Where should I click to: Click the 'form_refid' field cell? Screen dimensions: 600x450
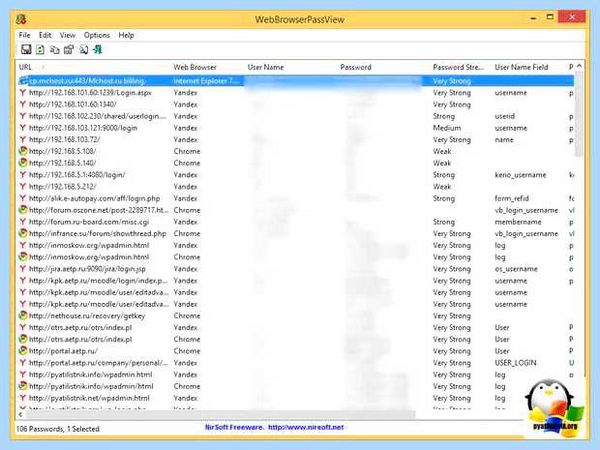511,198
